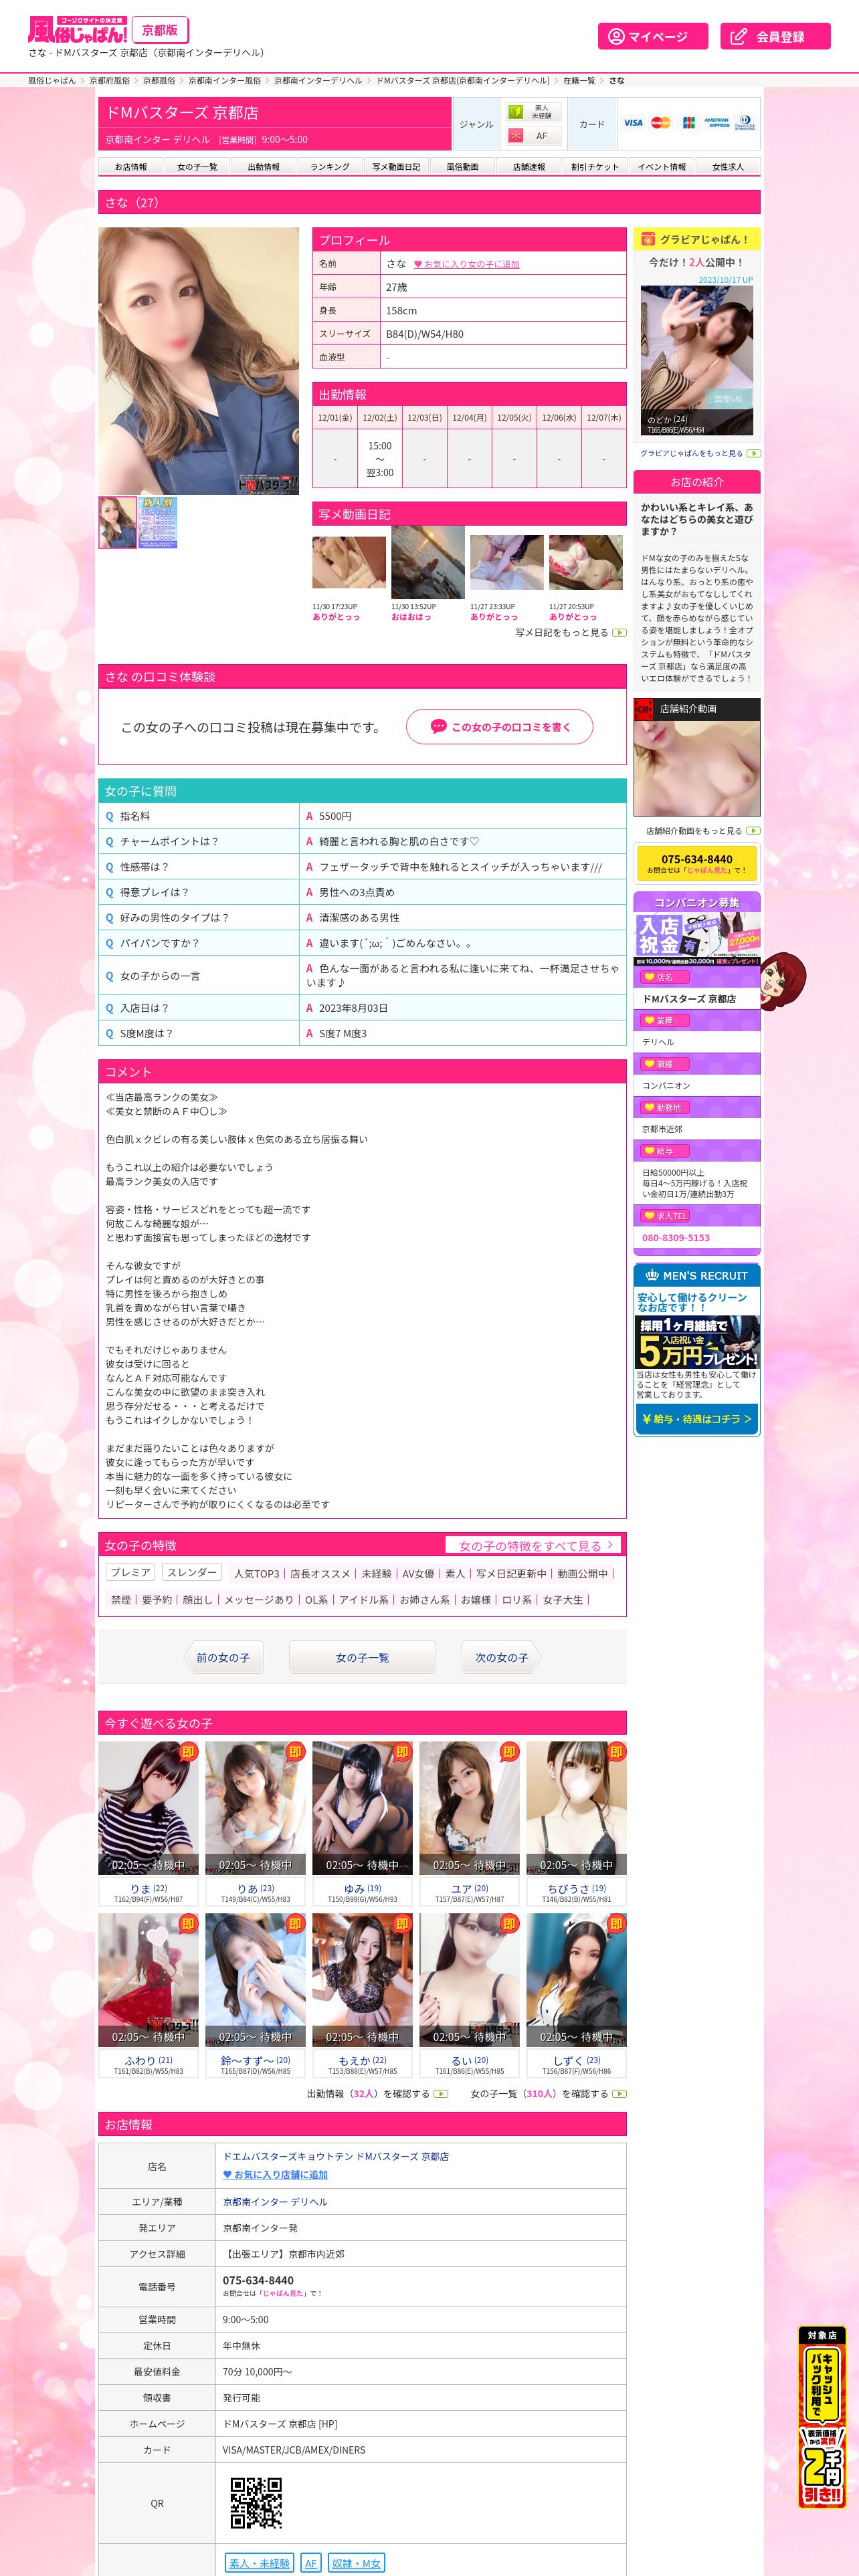Click the person icon in マイページ button
859x2576 pixels.
tap(616, 36)
